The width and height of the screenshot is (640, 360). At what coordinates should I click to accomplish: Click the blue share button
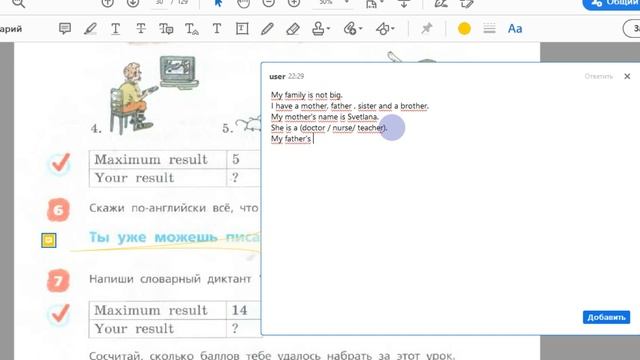(611, 3)
